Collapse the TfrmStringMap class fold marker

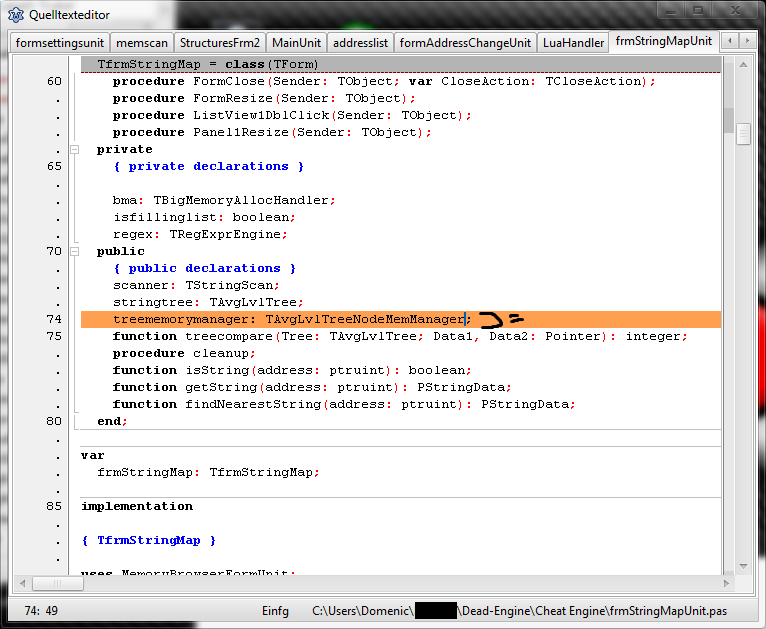pos(74,65)
